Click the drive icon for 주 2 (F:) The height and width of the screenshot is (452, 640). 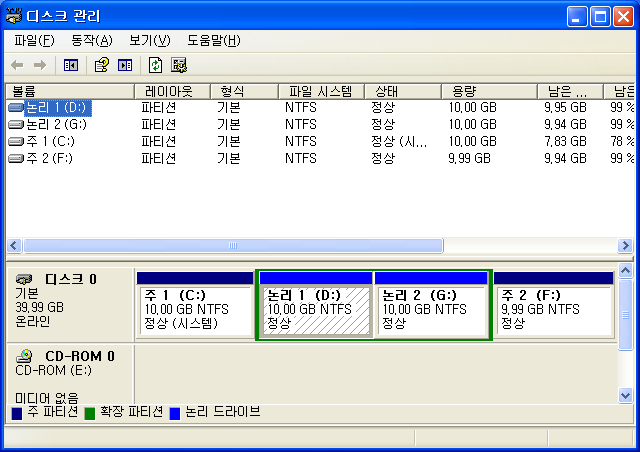(x=16, y=158)
